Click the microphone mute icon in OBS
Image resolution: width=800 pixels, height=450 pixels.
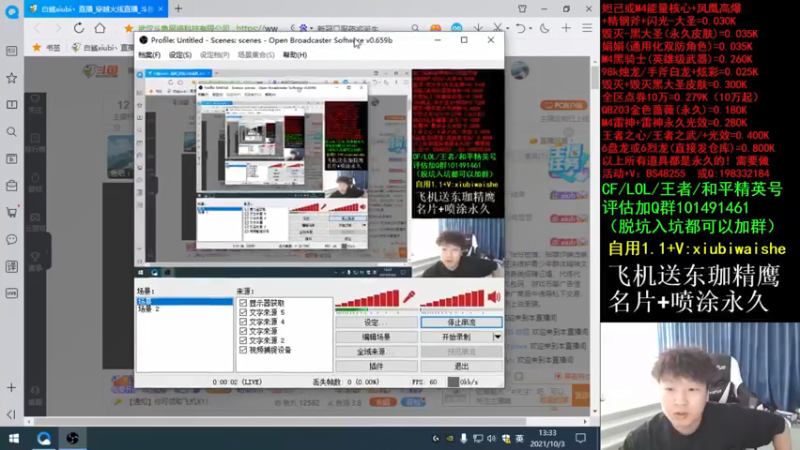coord(409,297)
